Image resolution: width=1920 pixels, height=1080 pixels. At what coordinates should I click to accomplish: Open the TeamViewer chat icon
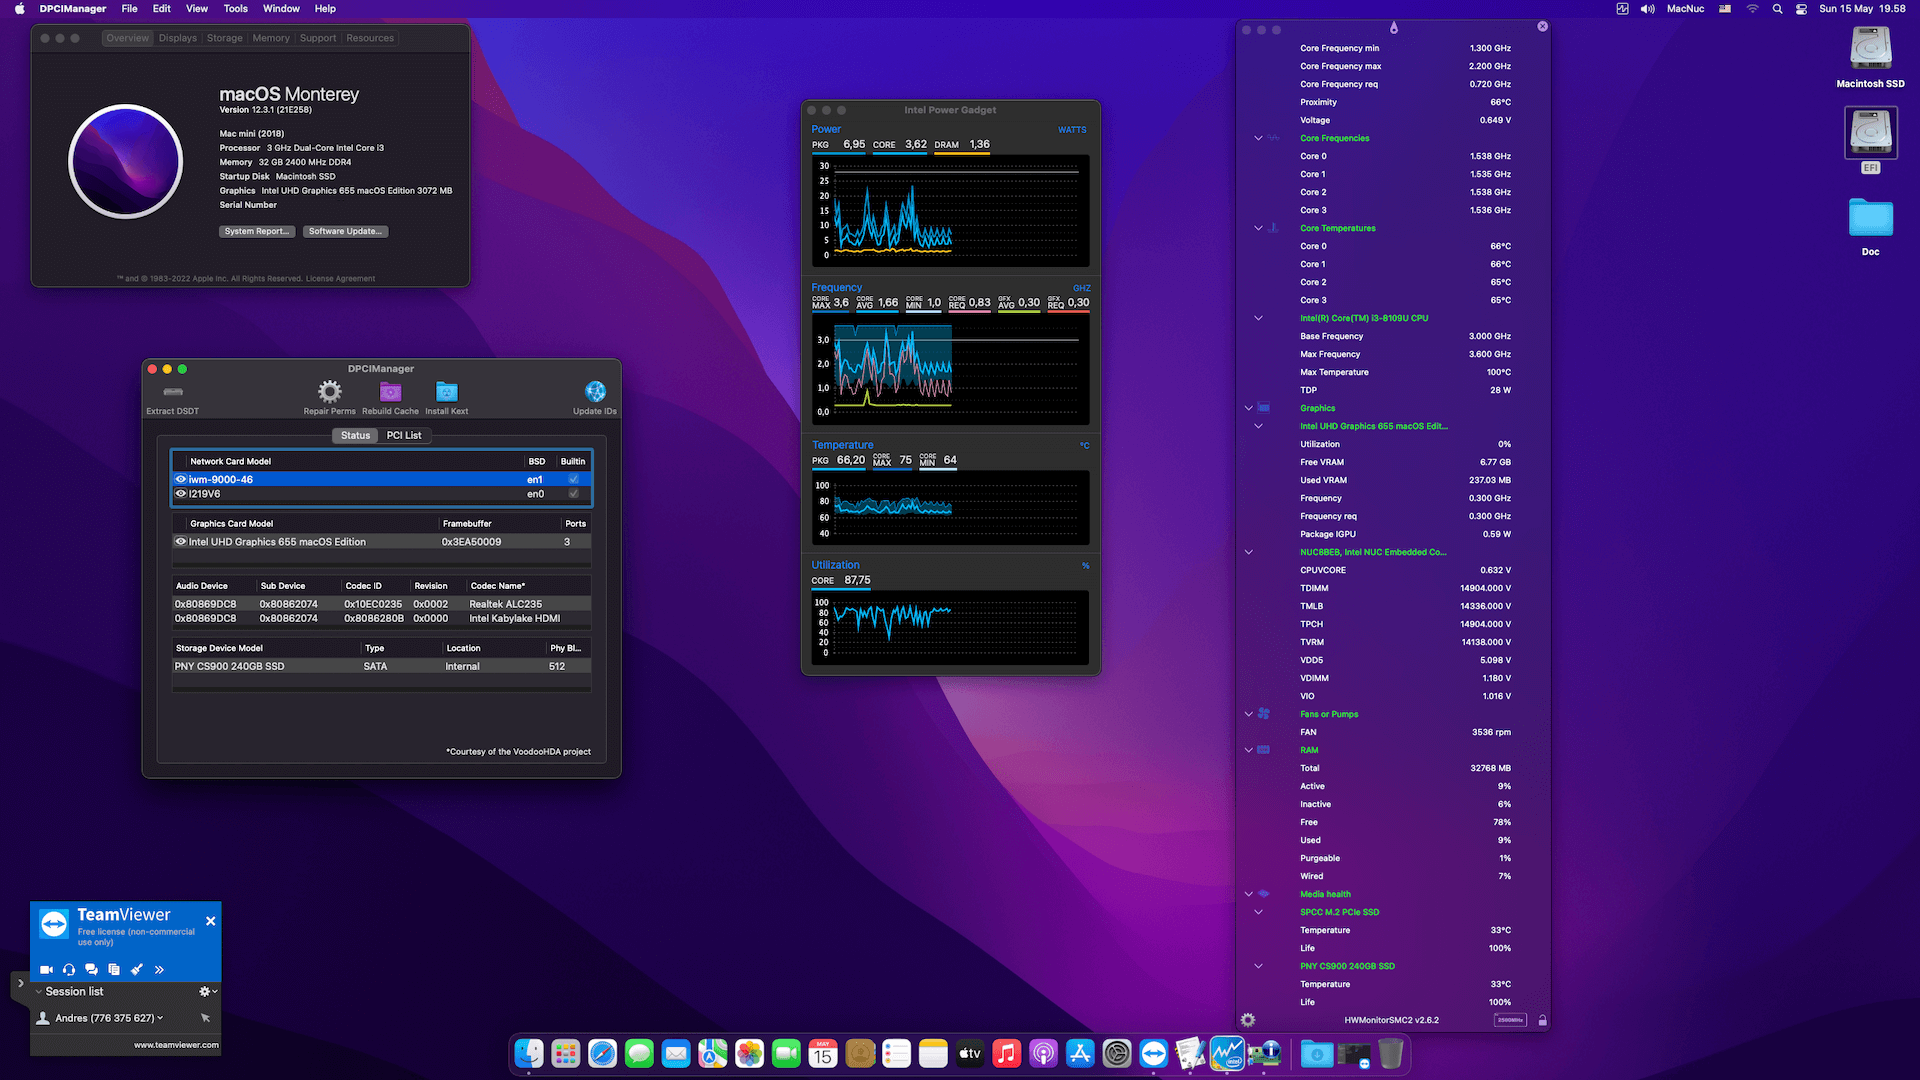coord(91,969)
